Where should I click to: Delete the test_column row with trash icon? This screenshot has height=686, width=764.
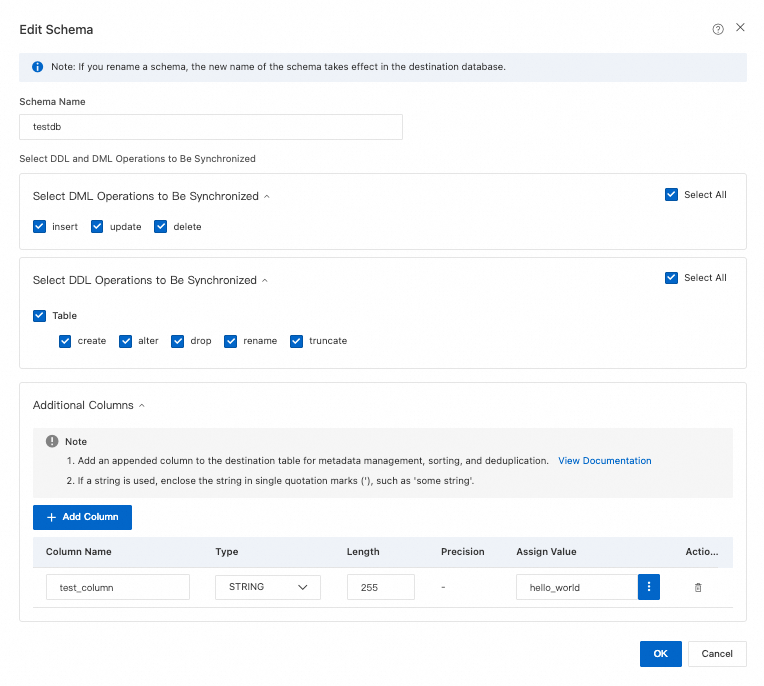698,588
